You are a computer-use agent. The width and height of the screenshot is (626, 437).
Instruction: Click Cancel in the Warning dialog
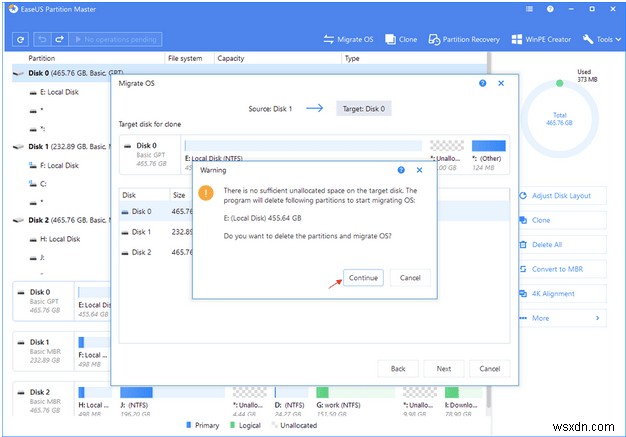tap(410, 278)
